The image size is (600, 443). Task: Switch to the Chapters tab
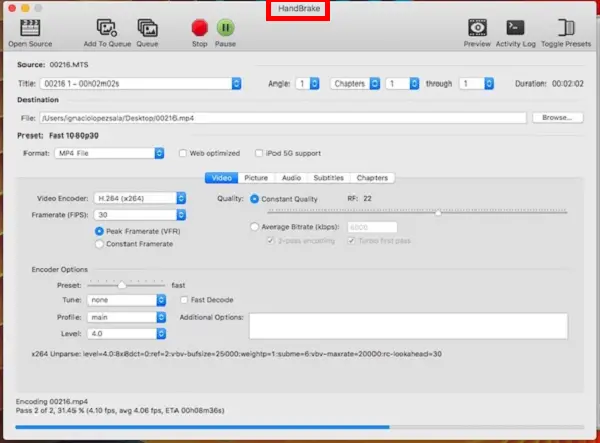click(x=372, y=178)
